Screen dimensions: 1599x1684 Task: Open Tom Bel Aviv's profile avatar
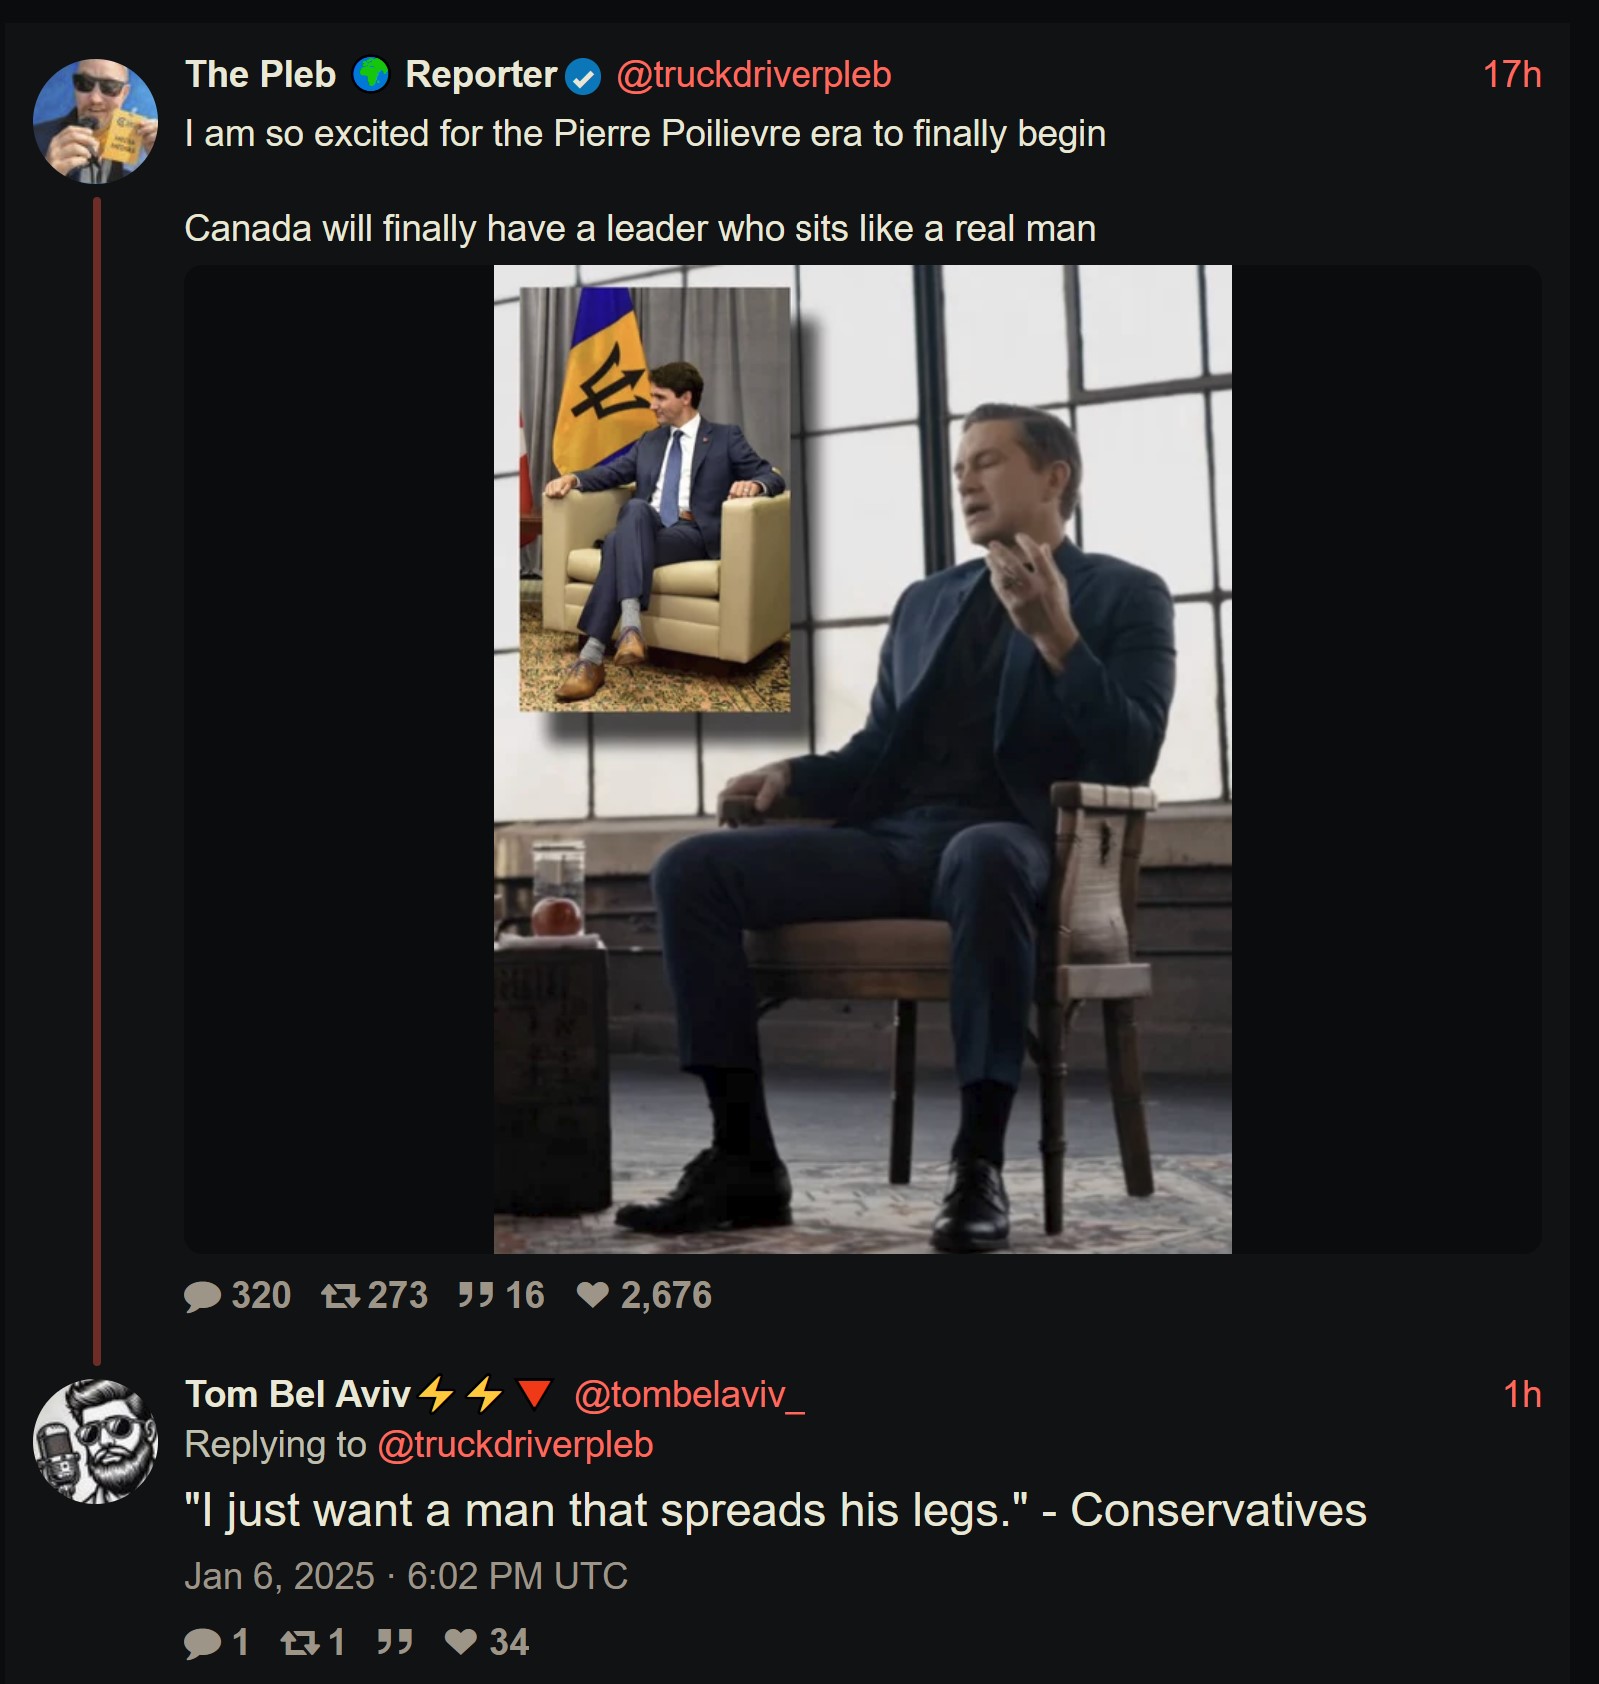click(x=96, y=1441)
